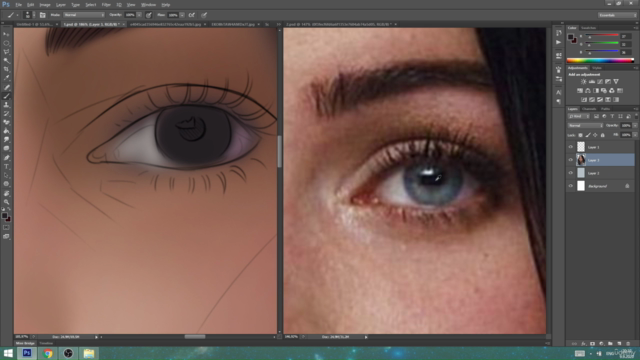The height and width of the screenshot is (360, 640).
Task: Hide the Background layer
Action: point(571,186)
